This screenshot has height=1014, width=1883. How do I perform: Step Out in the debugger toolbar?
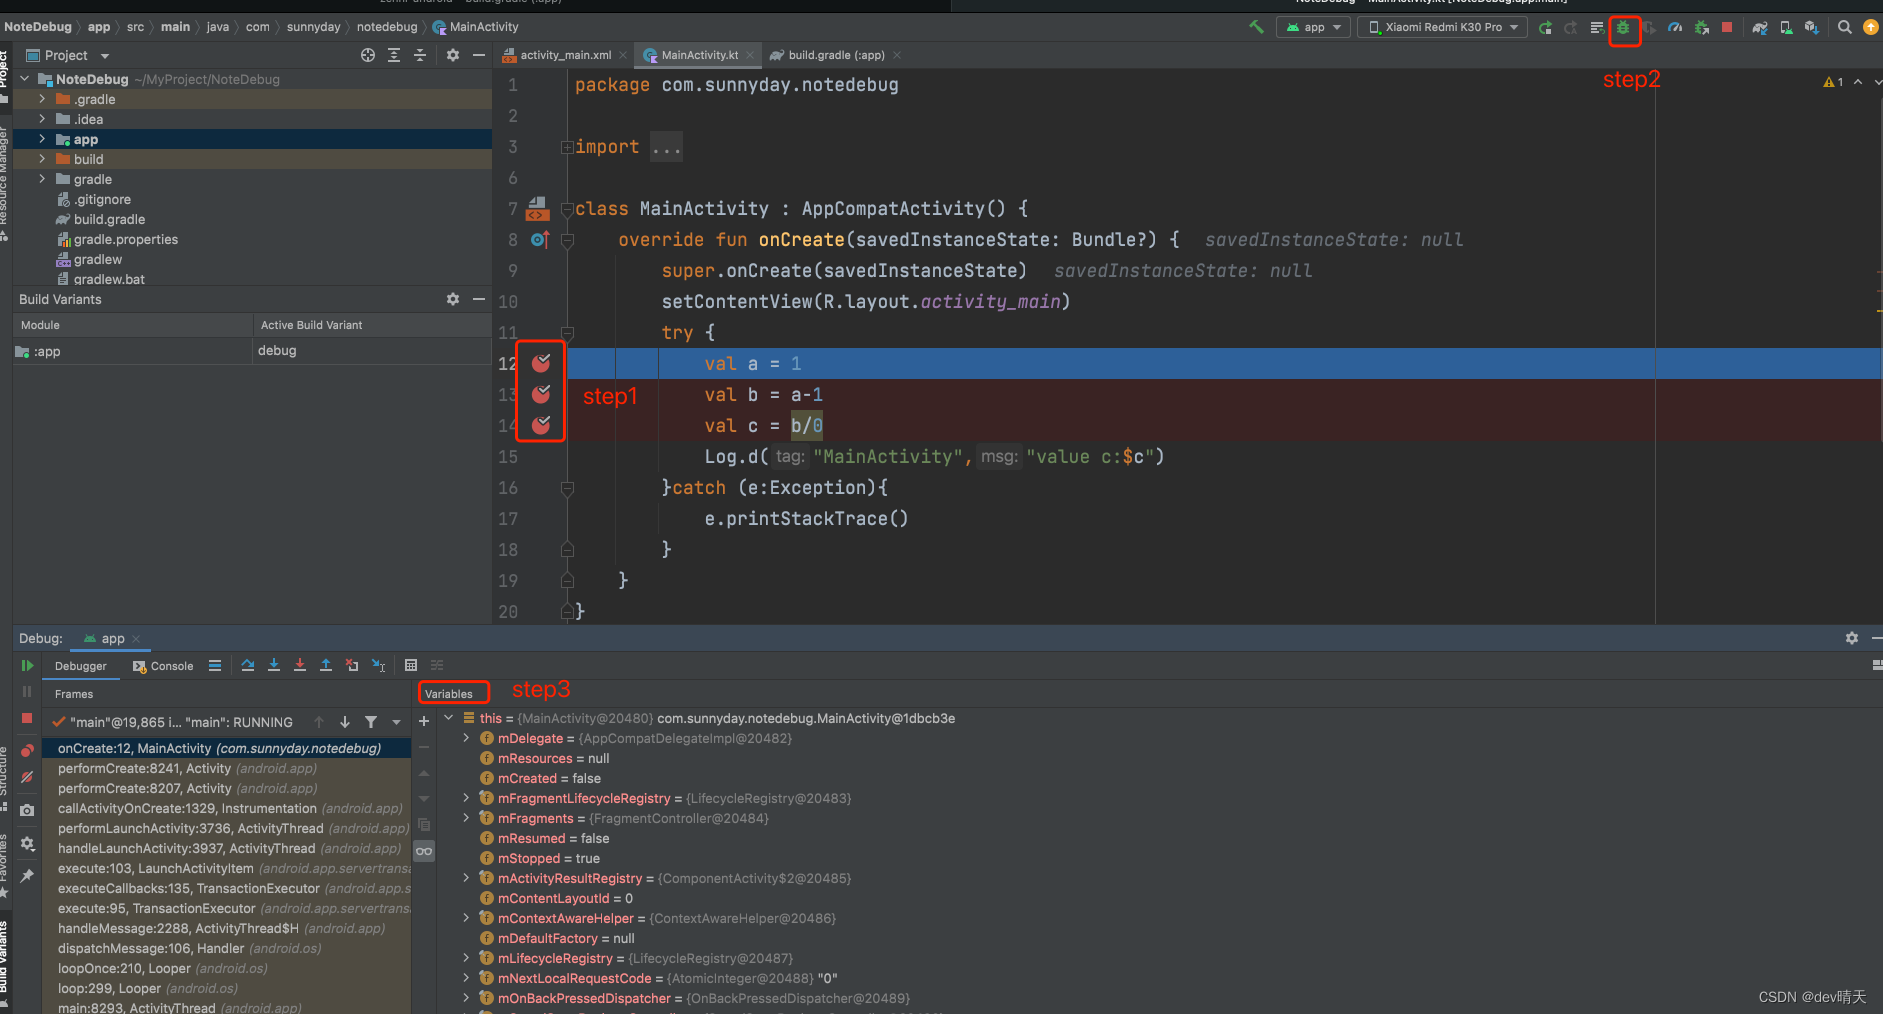[x=326, y=665]
